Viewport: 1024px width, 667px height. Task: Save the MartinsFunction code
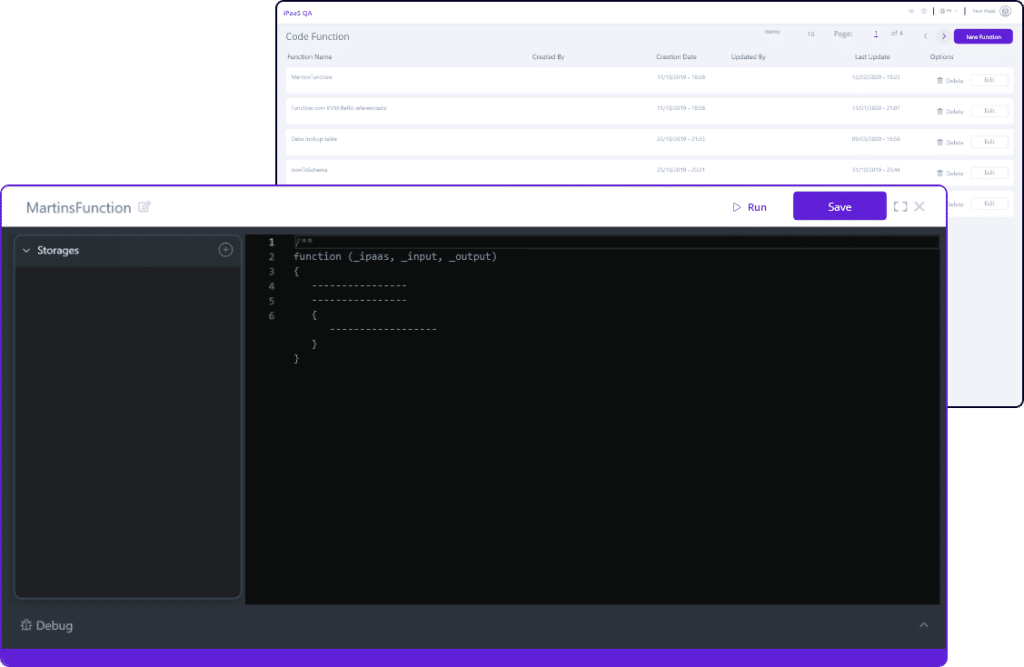tap(839, 206)
